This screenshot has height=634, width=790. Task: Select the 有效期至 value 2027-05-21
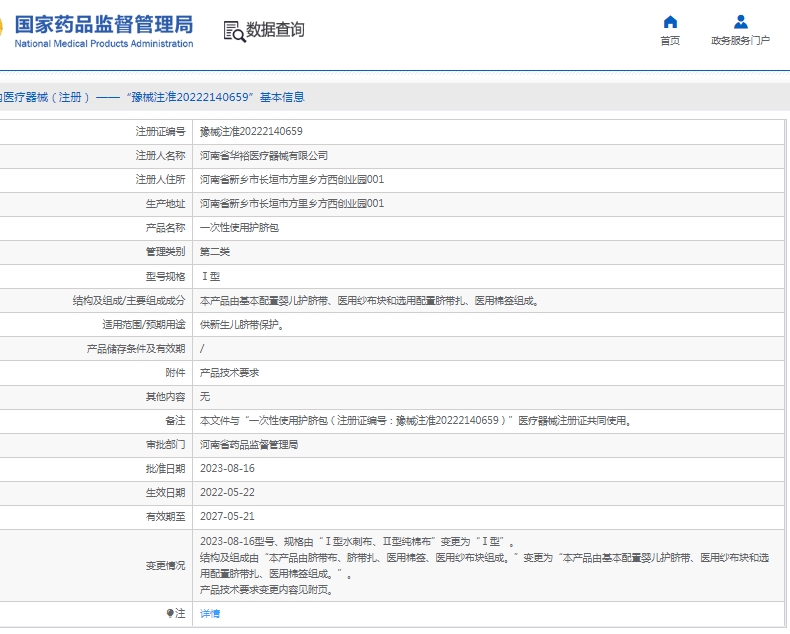point(227,516)
